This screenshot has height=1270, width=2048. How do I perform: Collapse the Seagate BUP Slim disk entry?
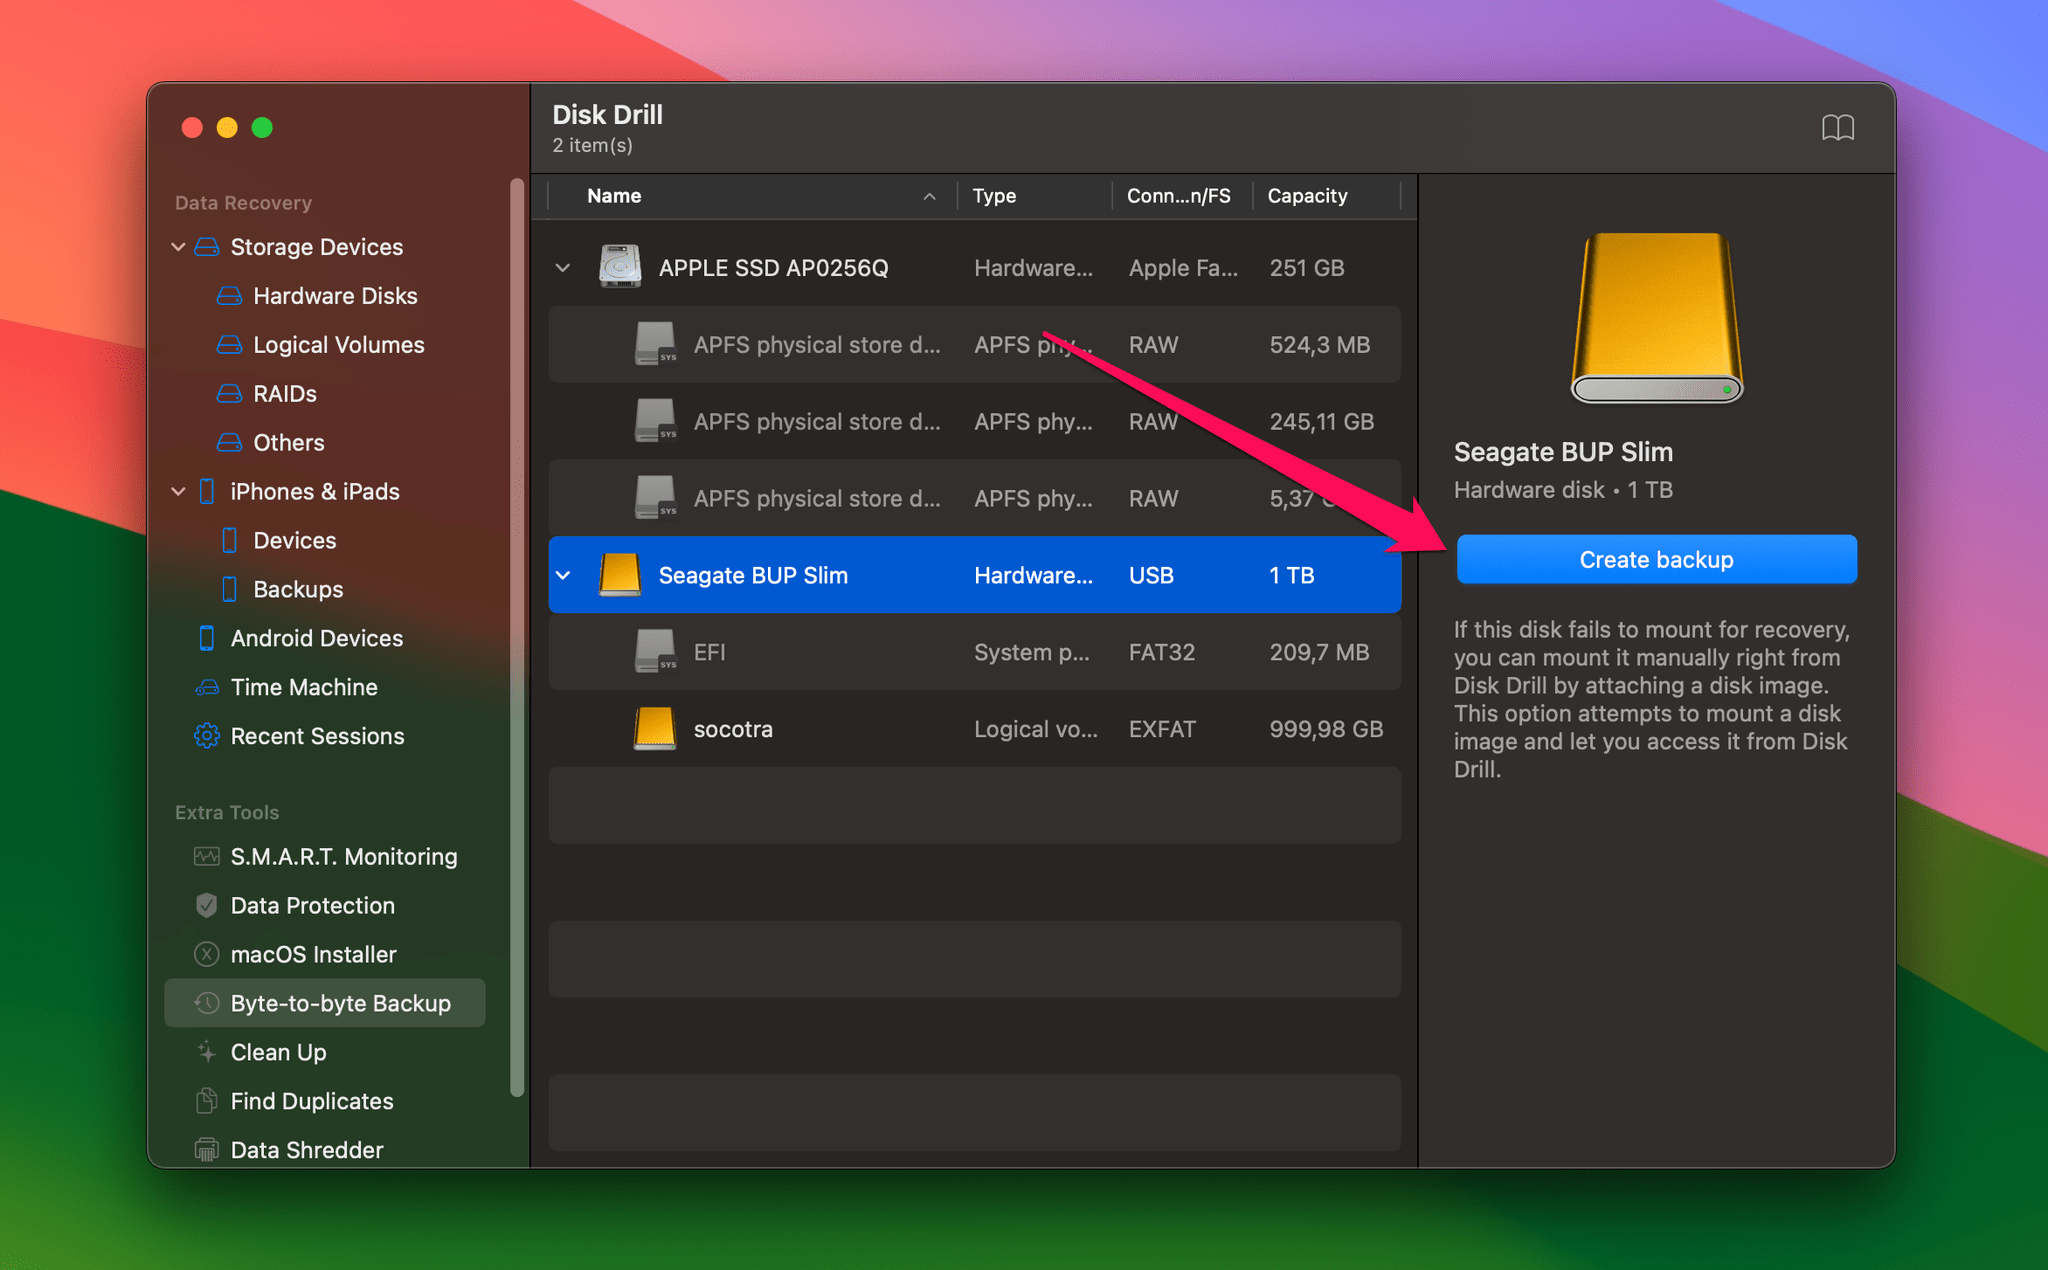[x=563, y=575]
